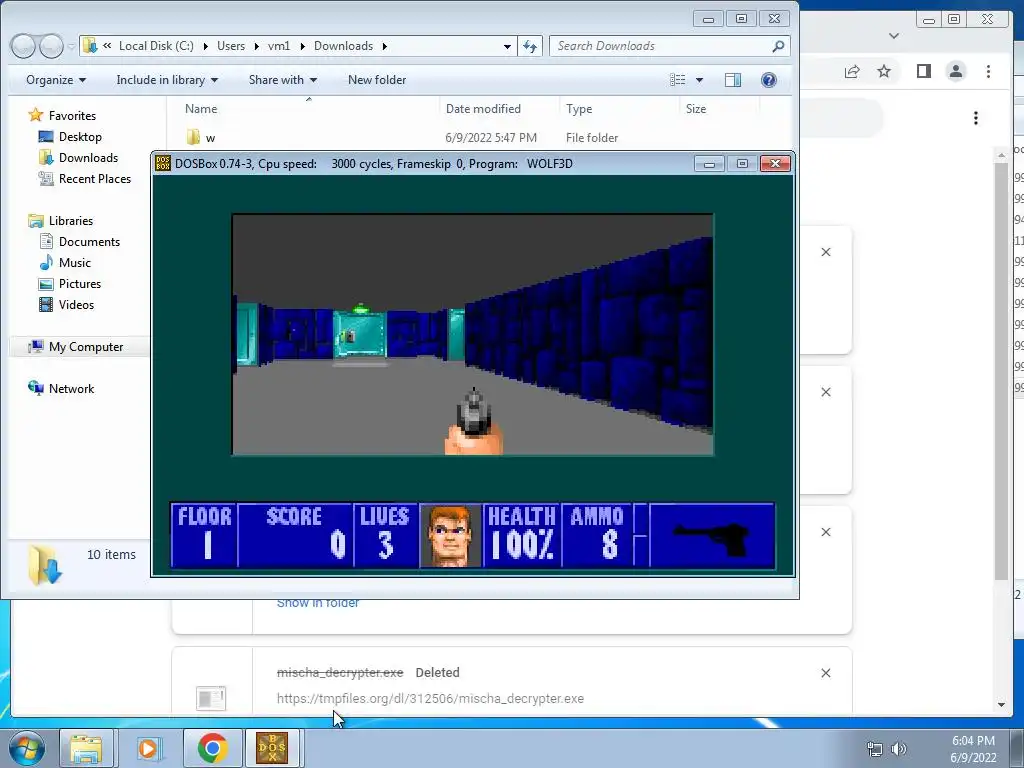Click the DOSBox title bar icon

(x=163, y=163)
